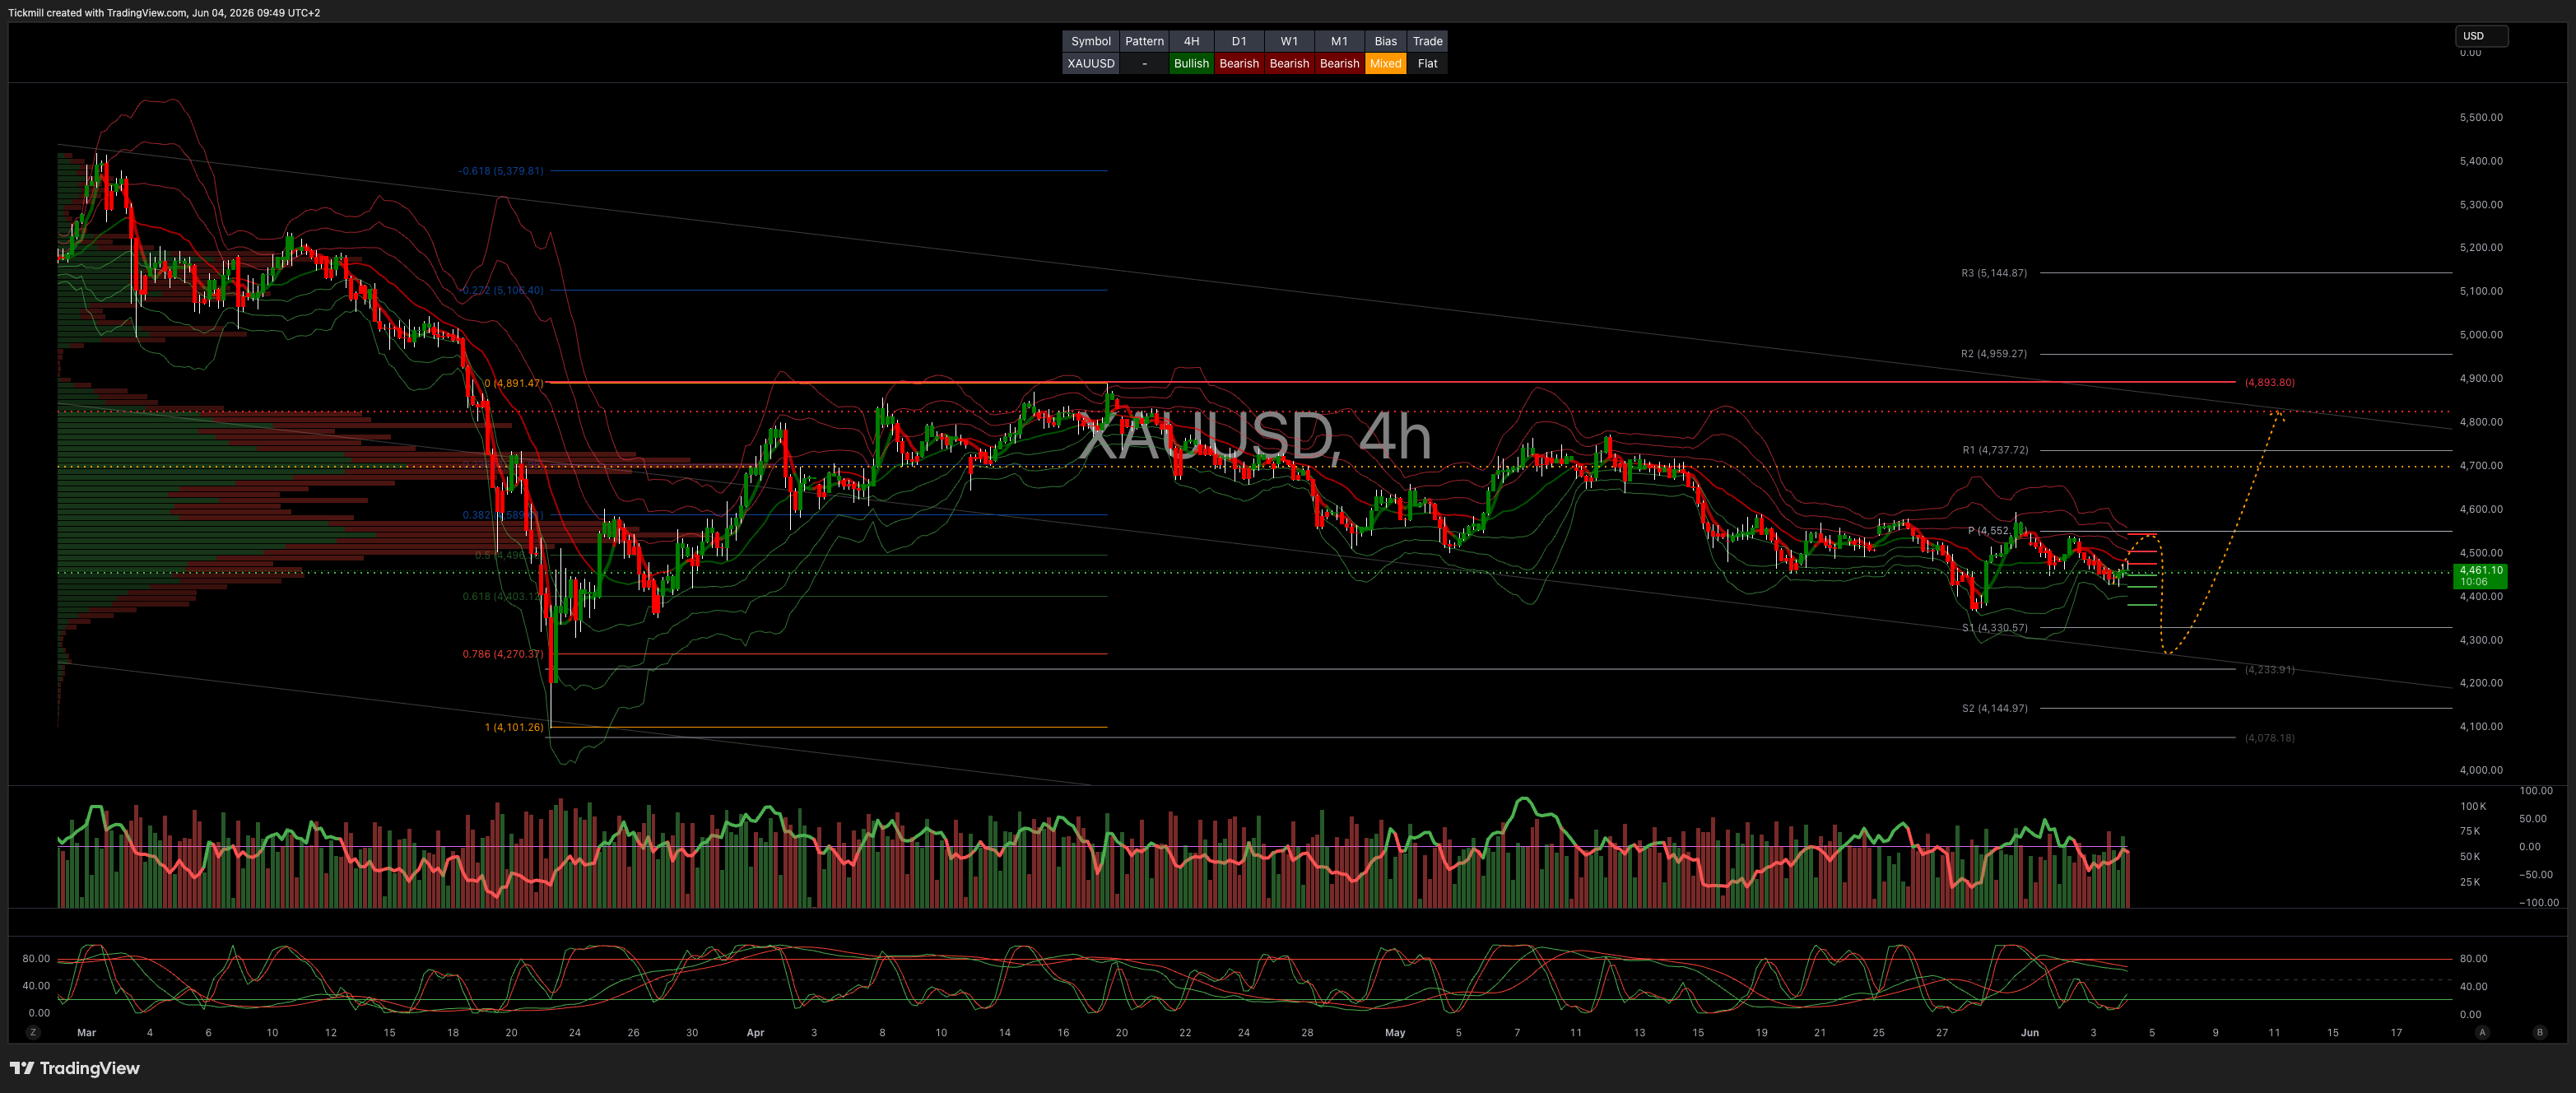Select the Symbol header cell in the table
Viewport: 2576px width, 1093px height.
coord(1090,41)
